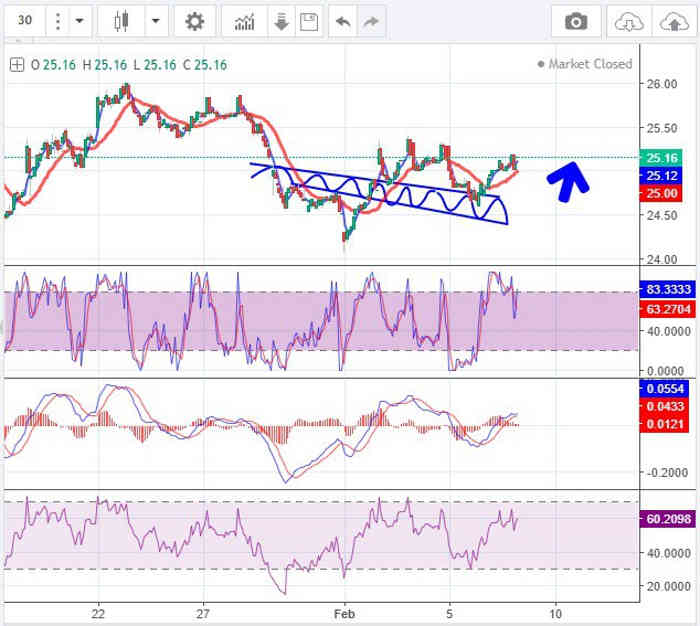Undo the last chart action

tap(344, 21)
